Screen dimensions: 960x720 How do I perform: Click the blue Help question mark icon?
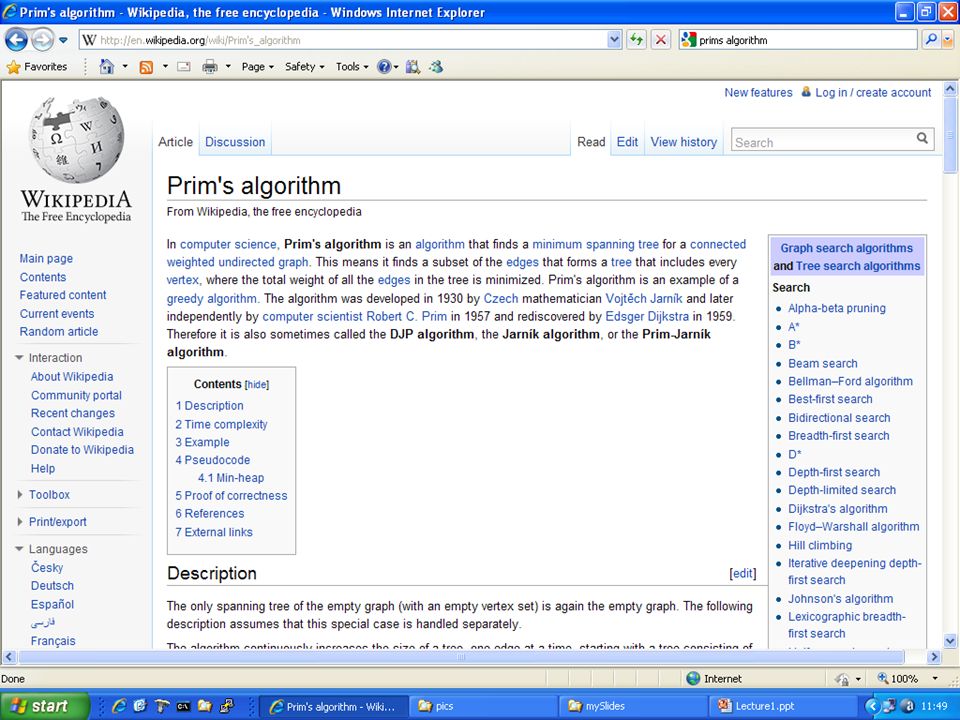384,67
